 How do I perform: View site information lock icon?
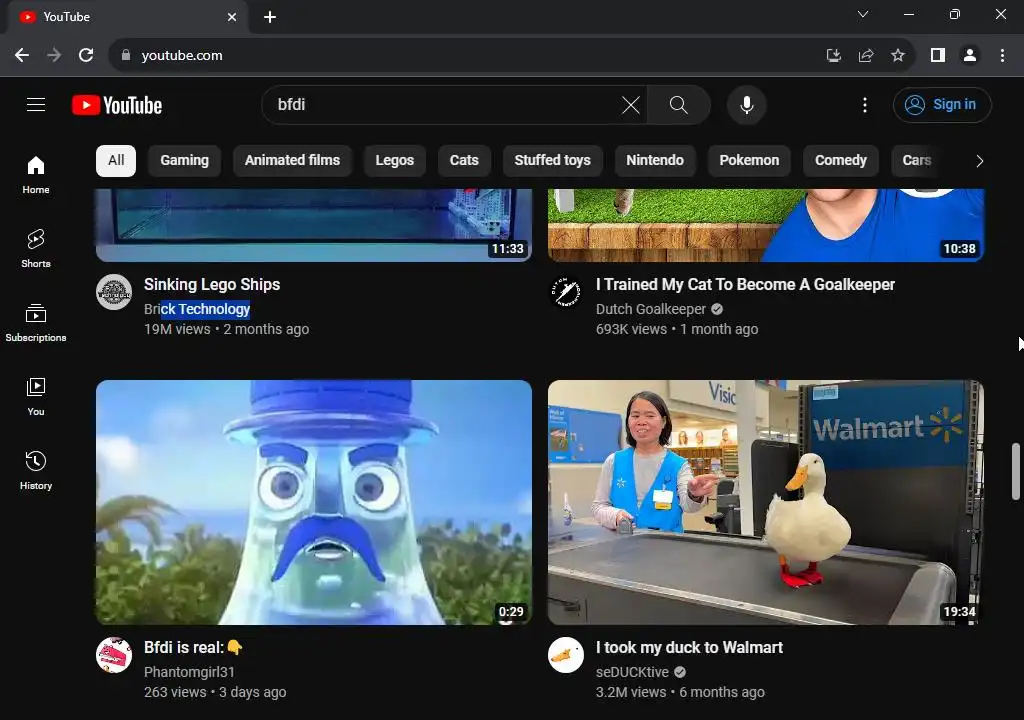[x=125, y=56]
